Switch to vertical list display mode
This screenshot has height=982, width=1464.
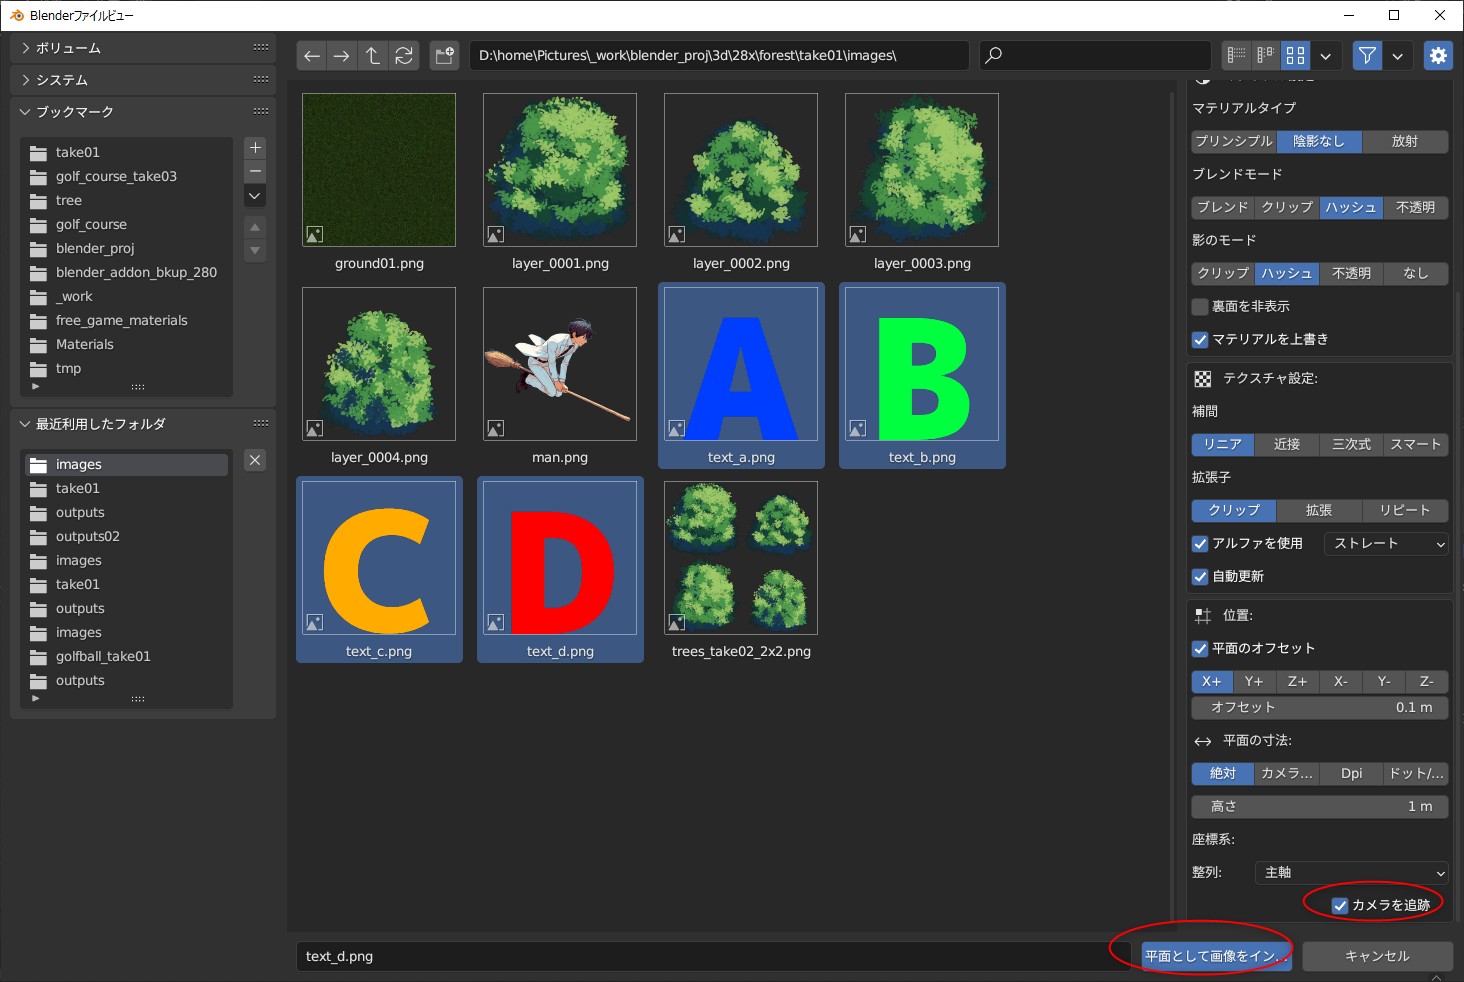1237,56
